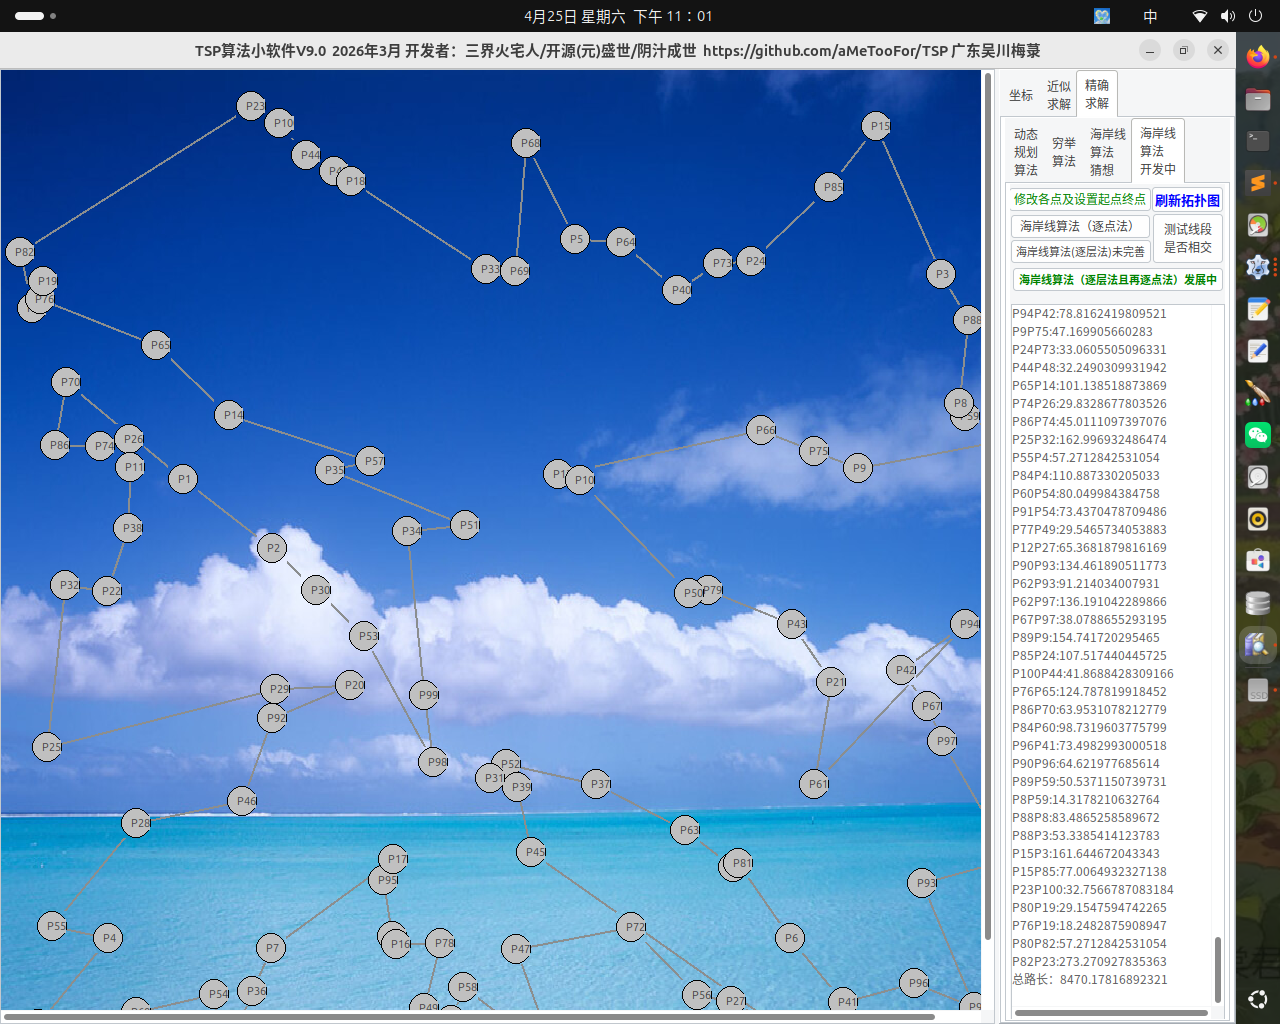The height and width of the screenshot is (1024, 1280).
Task: Select the 海岸线算法开发中 sub-tab
Action: click(1158, 151)
